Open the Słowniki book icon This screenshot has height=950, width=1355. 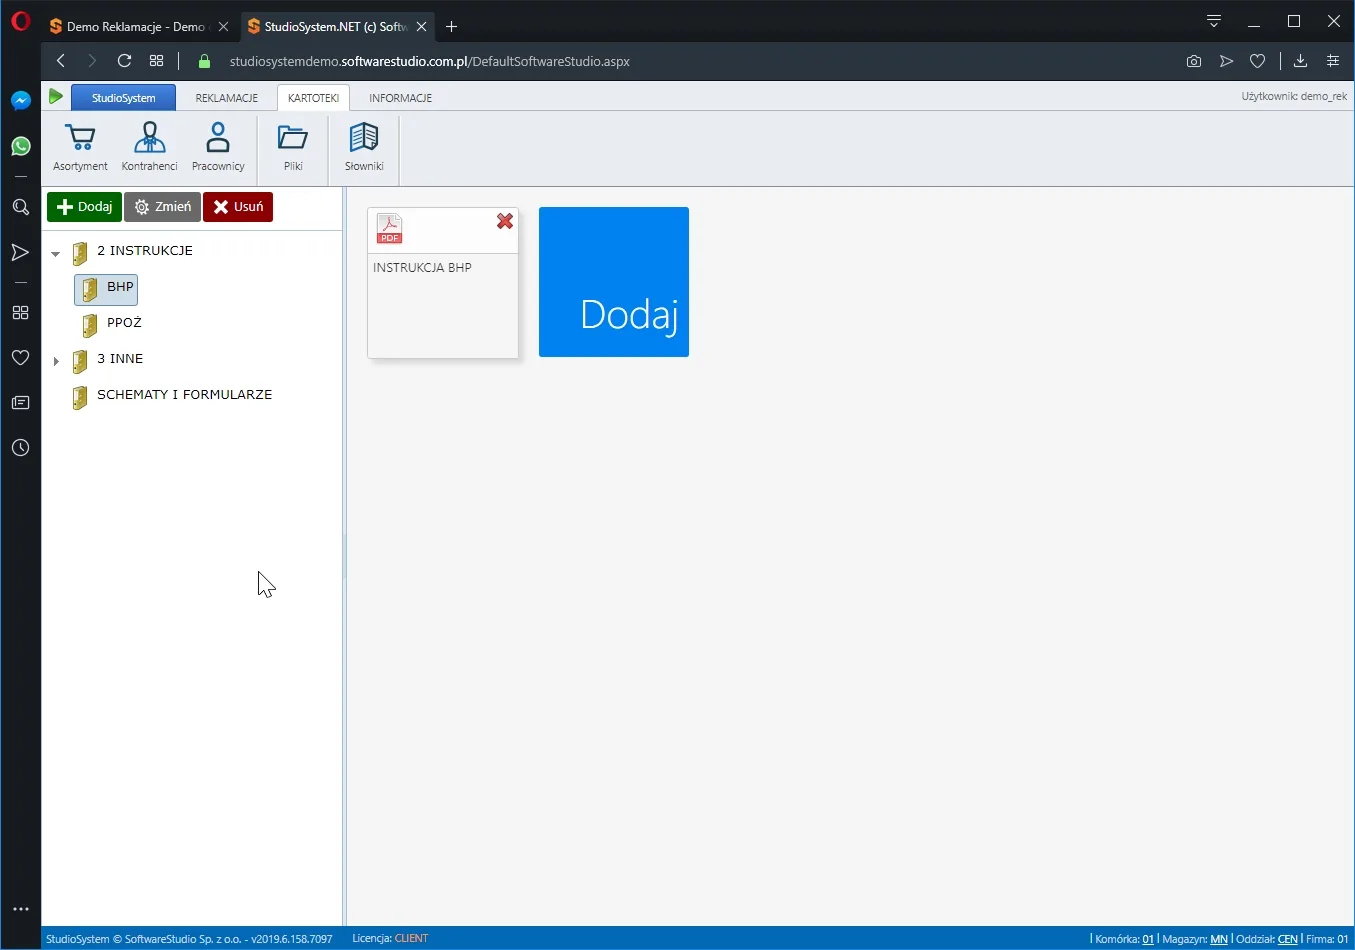pyautogui.click(x=364, y=148)
